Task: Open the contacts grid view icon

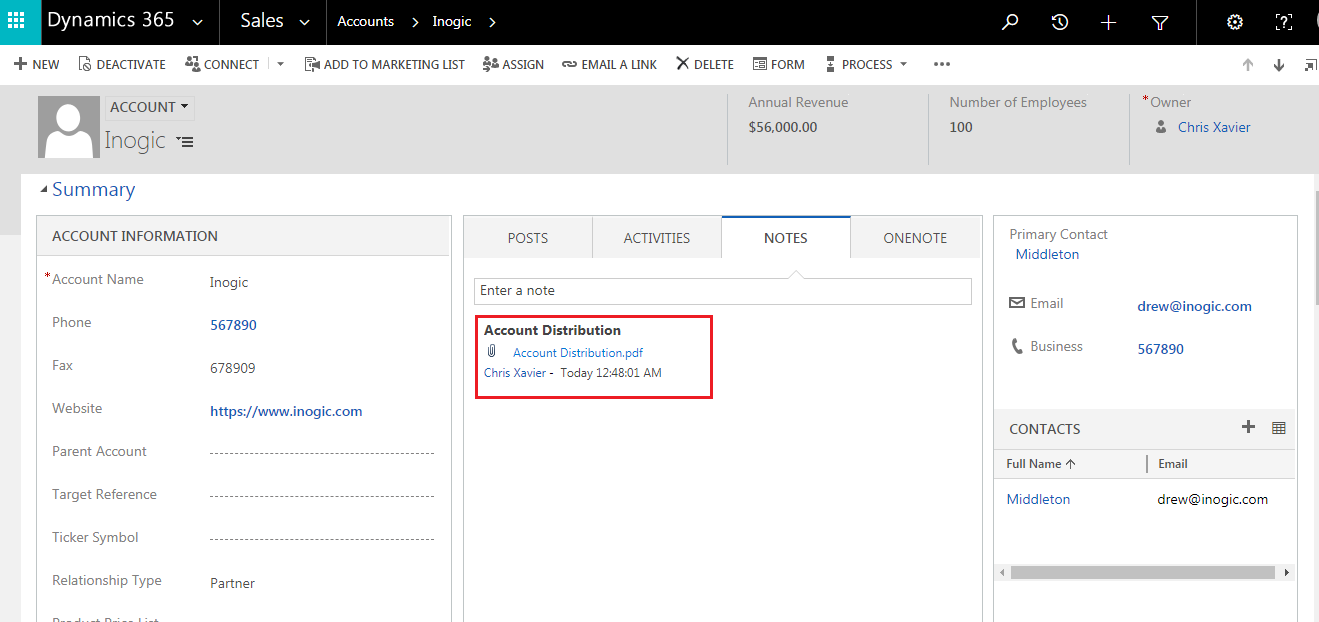Action: (x=1278, y=428)
